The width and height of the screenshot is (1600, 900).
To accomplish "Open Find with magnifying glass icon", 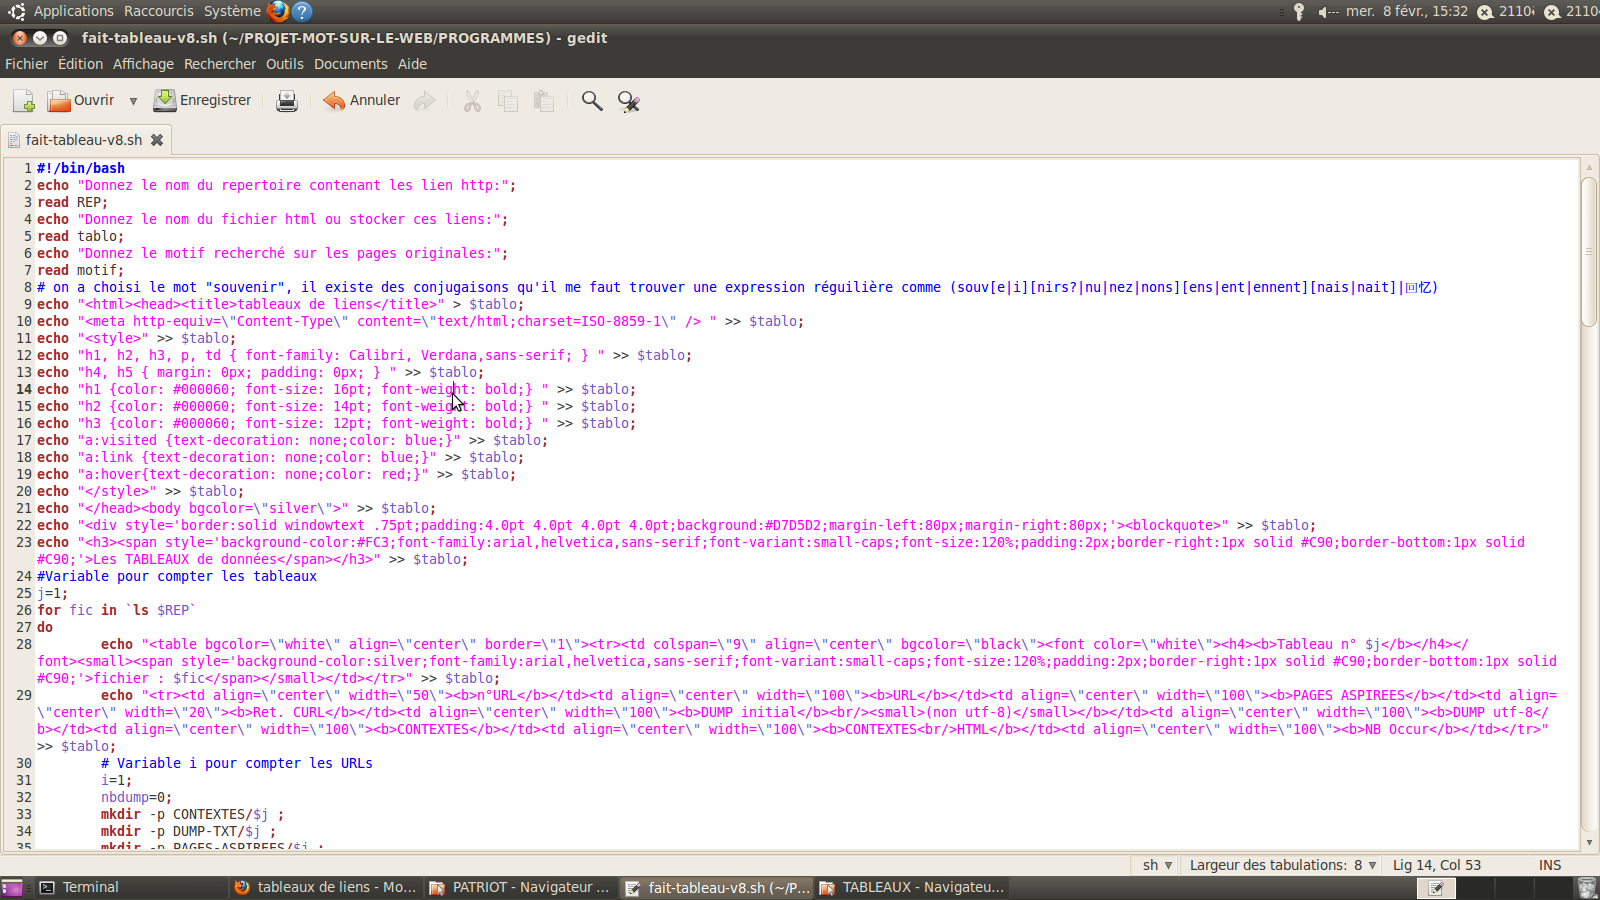I will (x=592, y=101).
